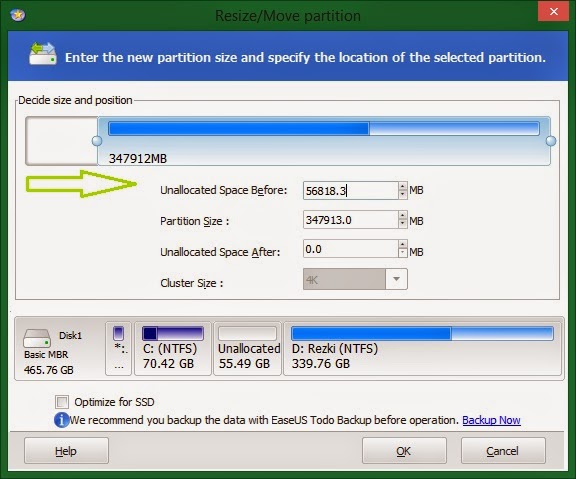
Task: Click the Partition Size input field
Action: pos(351,220)
